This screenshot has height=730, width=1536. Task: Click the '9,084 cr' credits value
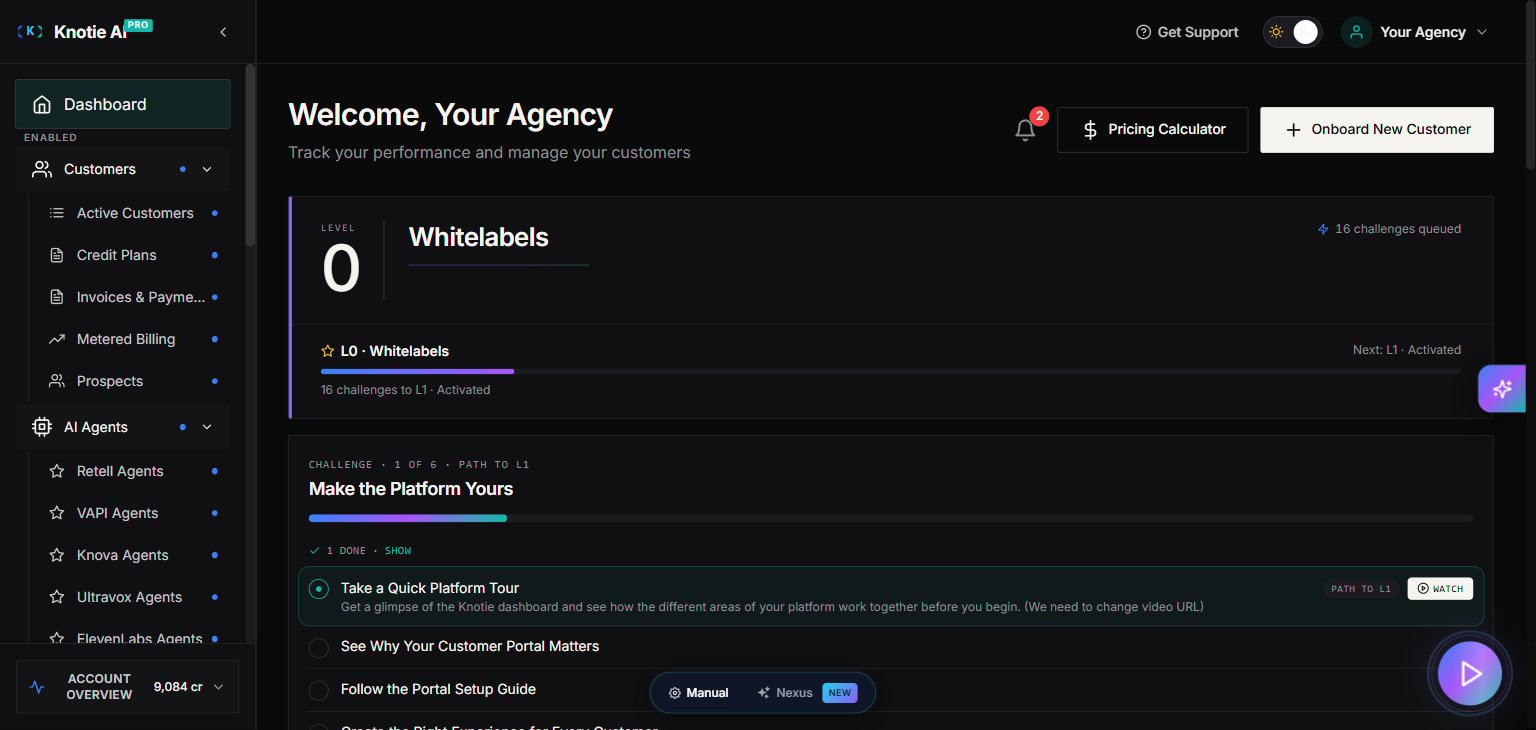tap(178, 687)
